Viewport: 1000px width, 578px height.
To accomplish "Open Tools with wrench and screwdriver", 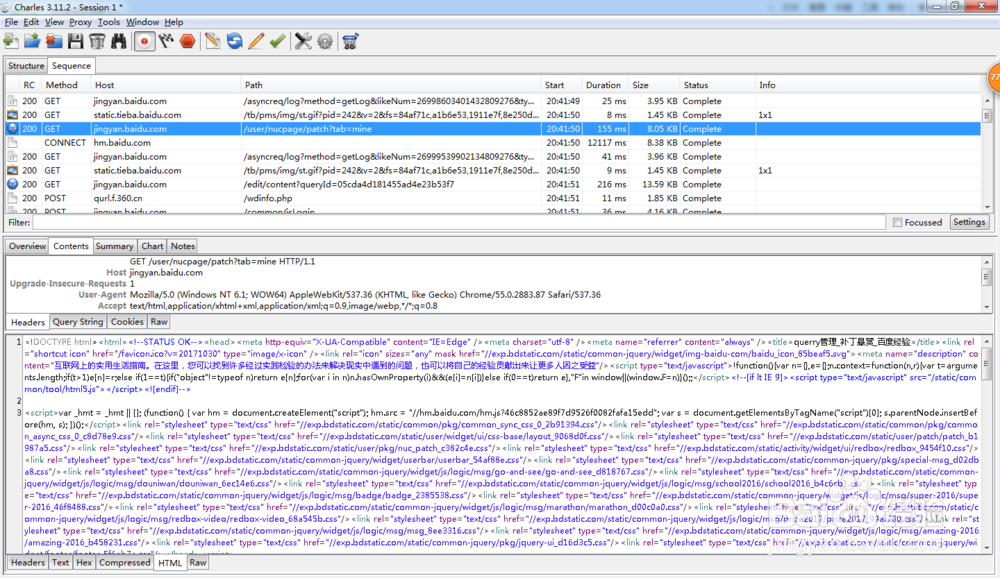I will [303, 41].
